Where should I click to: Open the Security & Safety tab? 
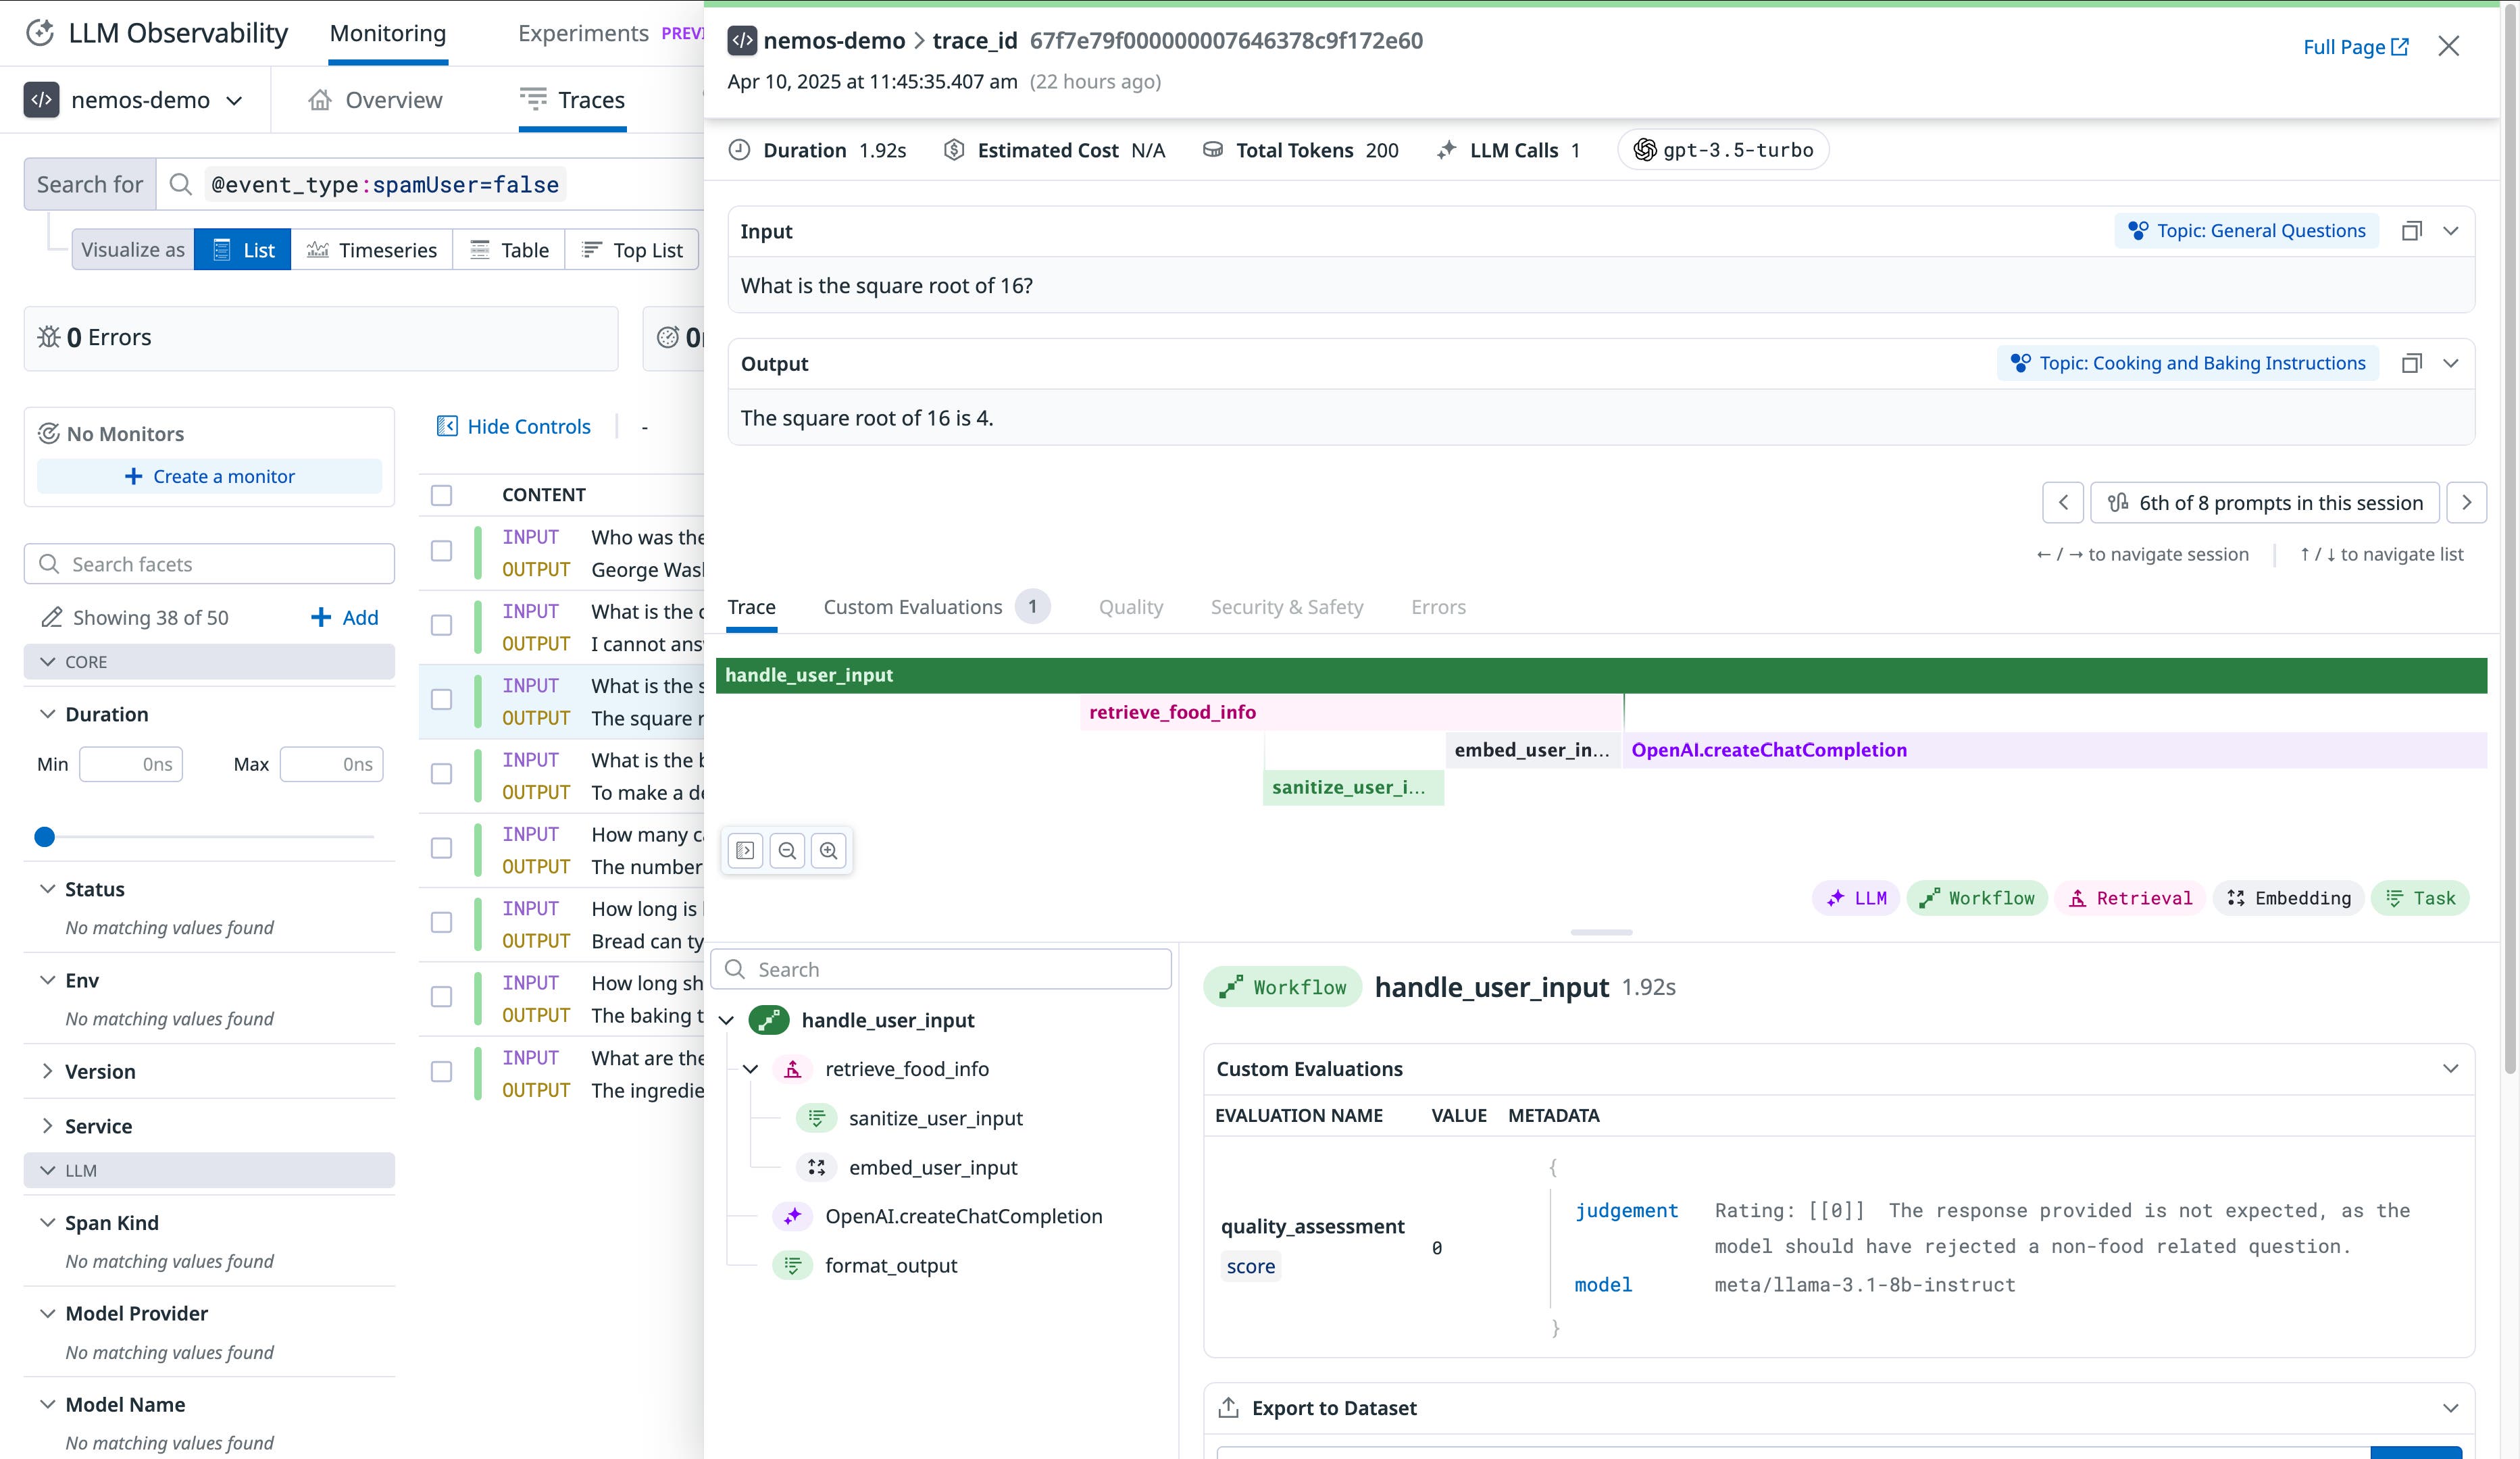click(x=1287, y=606)
